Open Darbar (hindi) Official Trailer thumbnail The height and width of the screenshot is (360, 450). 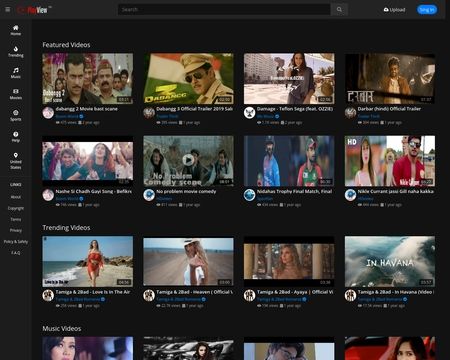[x=390, y=78]
